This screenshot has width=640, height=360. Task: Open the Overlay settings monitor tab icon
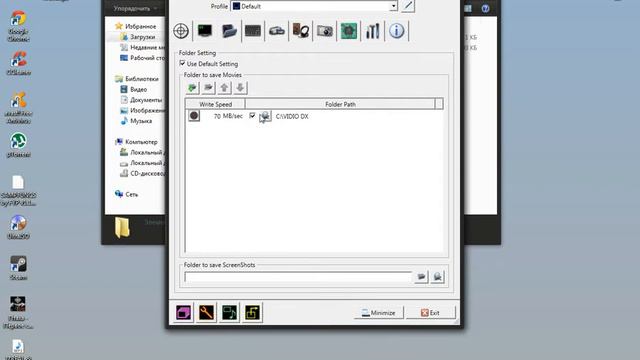(205, 31)
